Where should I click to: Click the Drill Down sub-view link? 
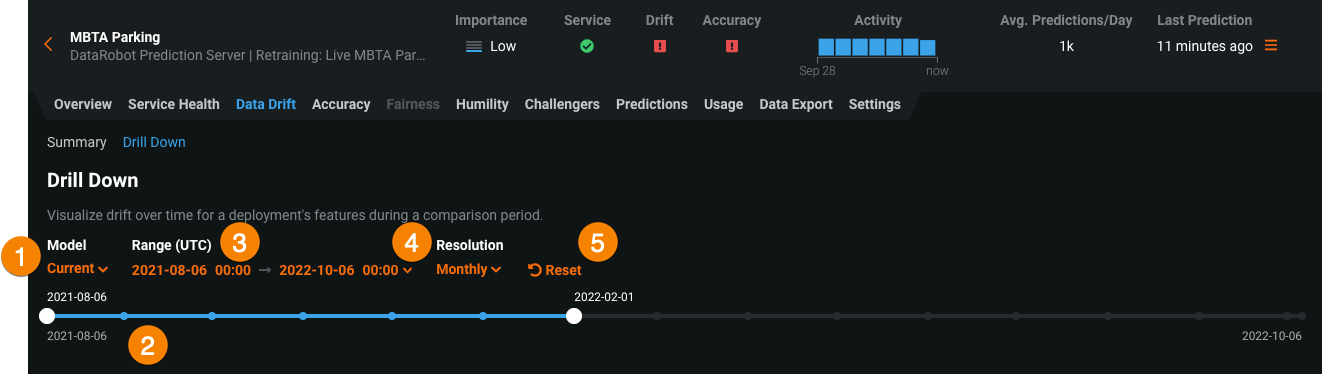pyautogui.click(x=154, y=142)
